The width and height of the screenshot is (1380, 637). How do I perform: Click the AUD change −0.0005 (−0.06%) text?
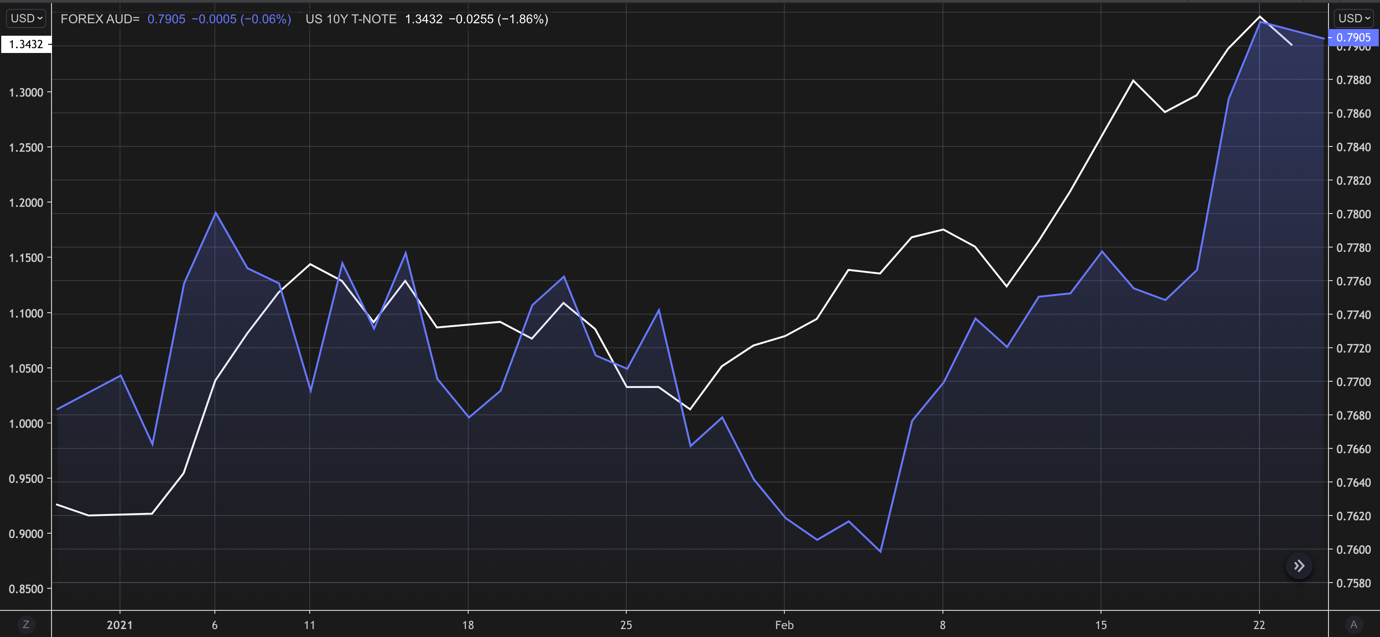click(x=241, y=19)
